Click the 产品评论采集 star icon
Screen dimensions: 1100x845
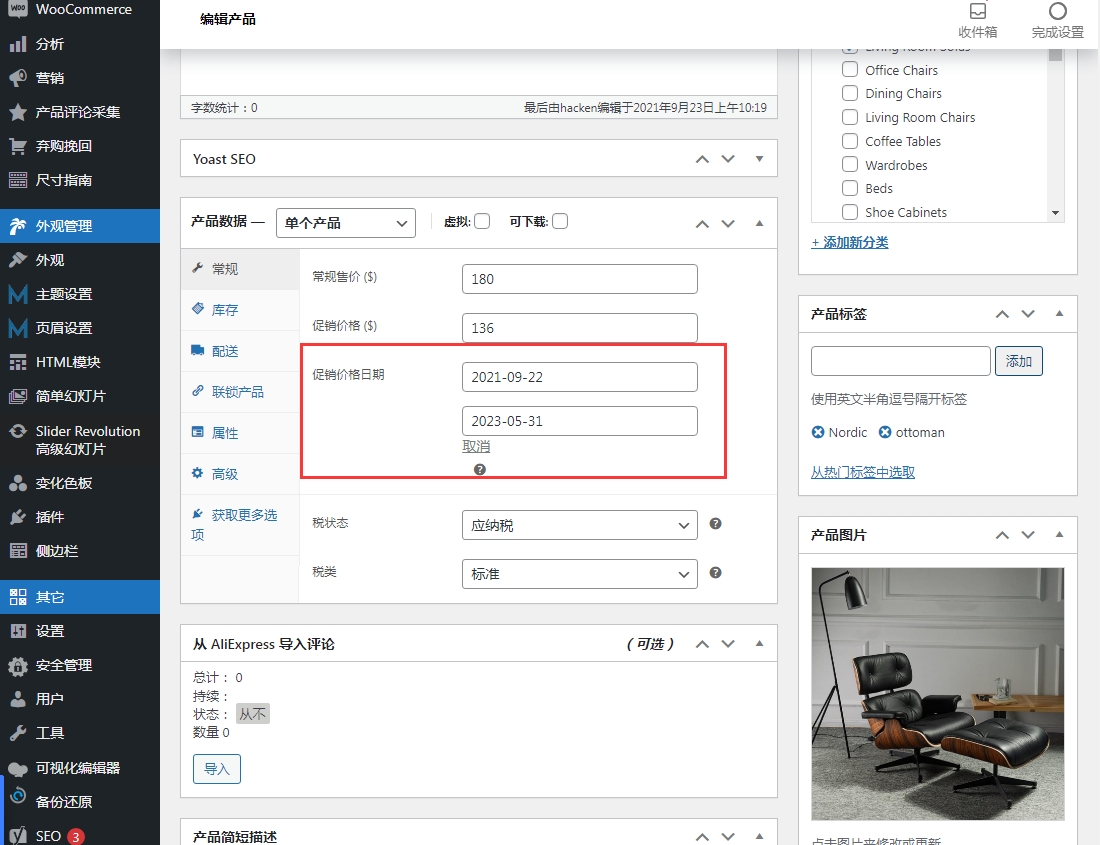(18, 112)
